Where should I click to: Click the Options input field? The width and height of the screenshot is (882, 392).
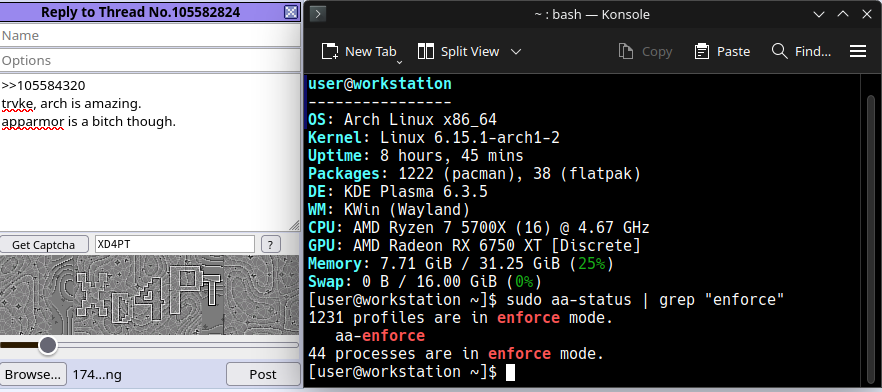click(x=150, y=60)
